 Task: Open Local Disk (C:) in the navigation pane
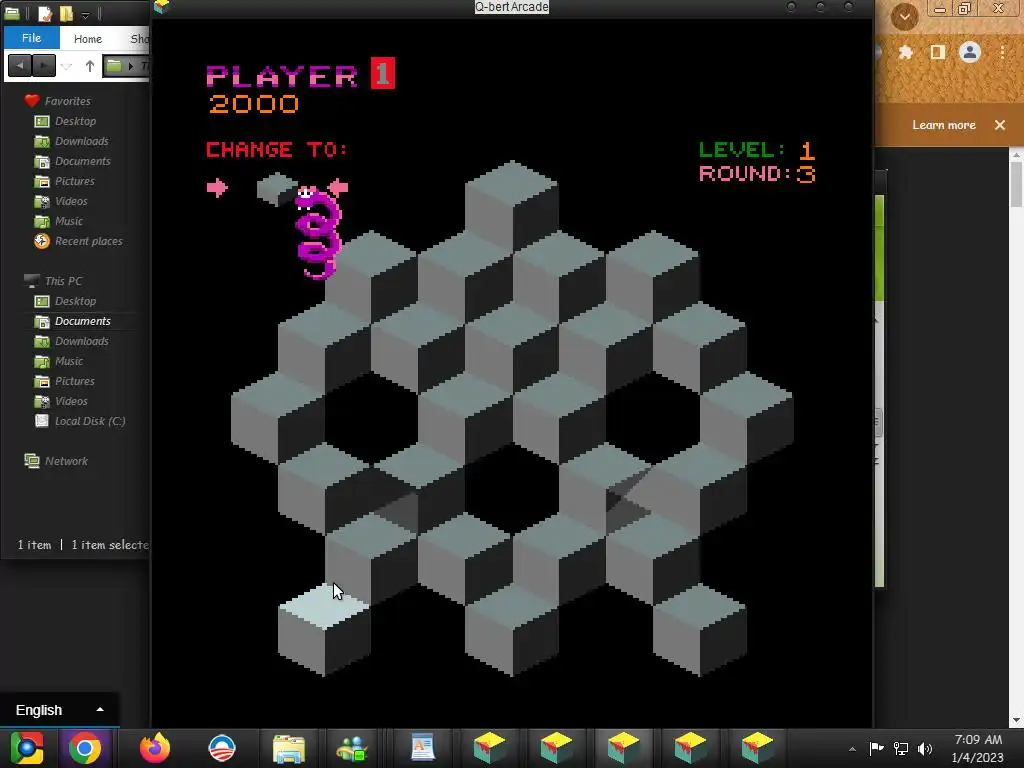click(90, 421)
